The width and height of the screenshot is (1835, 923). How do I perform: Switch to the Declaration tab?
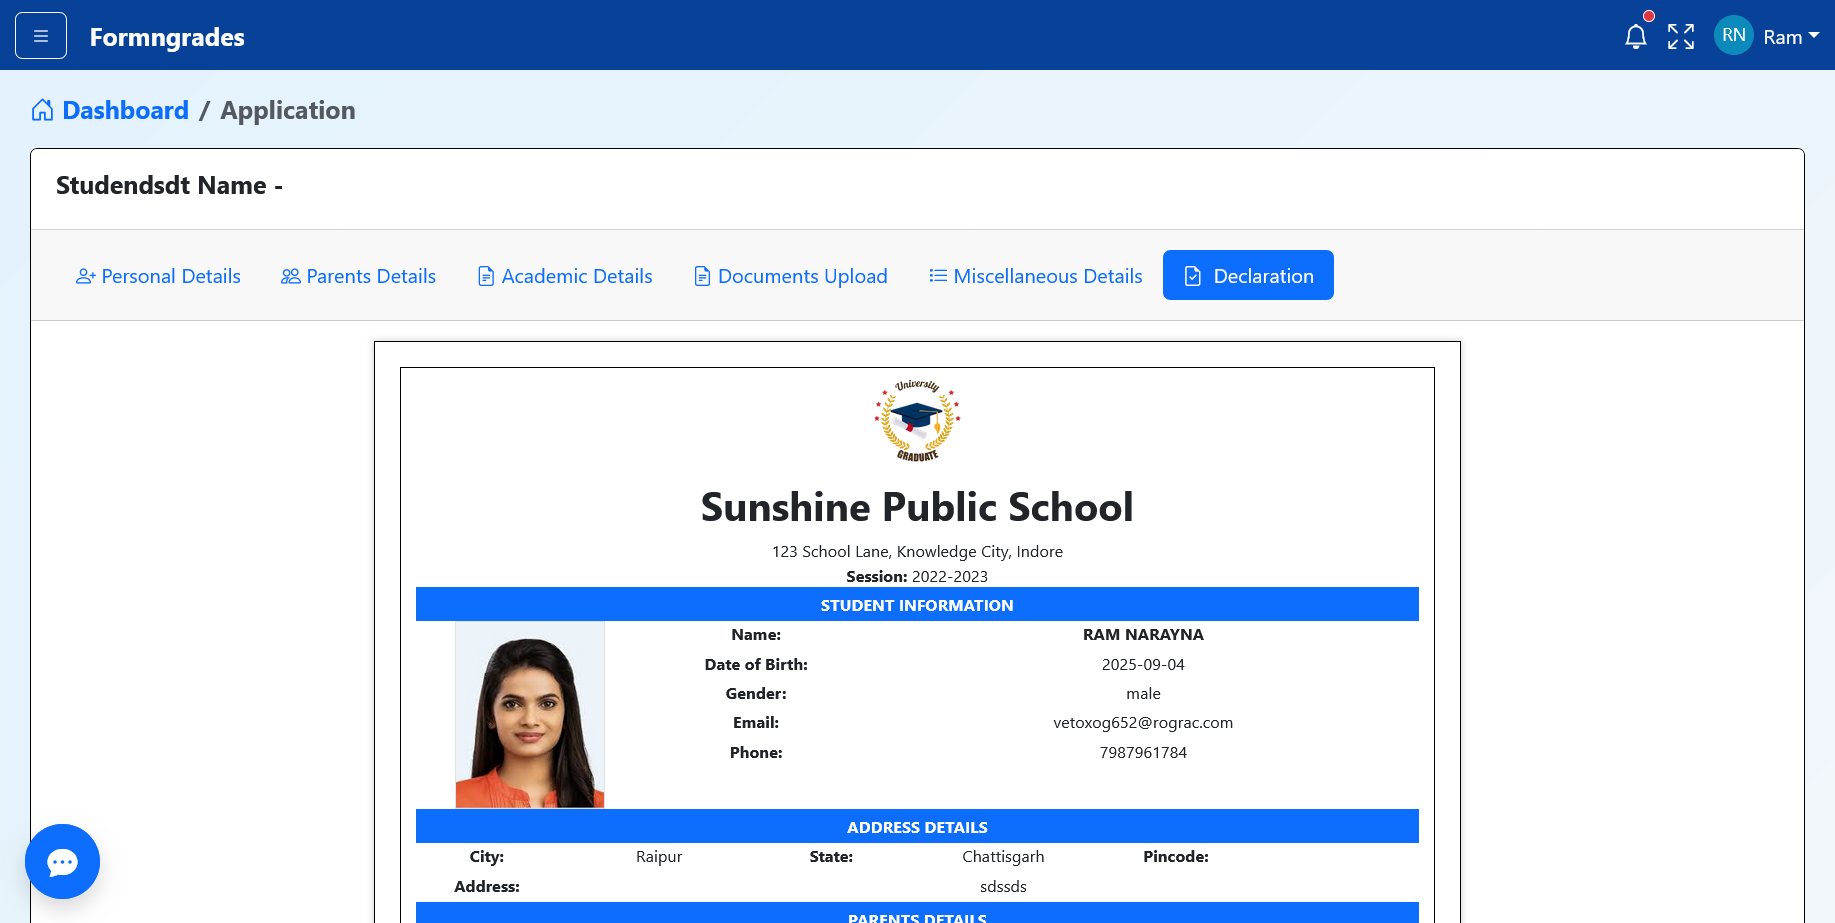1248,275
